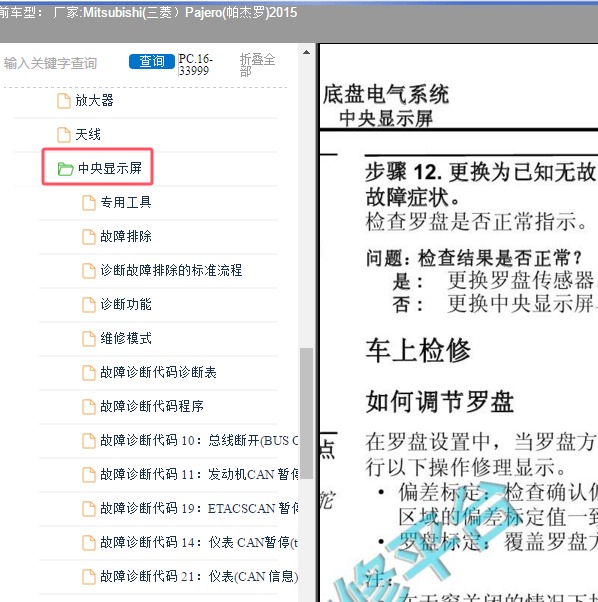The image size is (598, 602).
Task: Open the 放大器 document icon
Action: pyautogui.click(x=64, y=101)
